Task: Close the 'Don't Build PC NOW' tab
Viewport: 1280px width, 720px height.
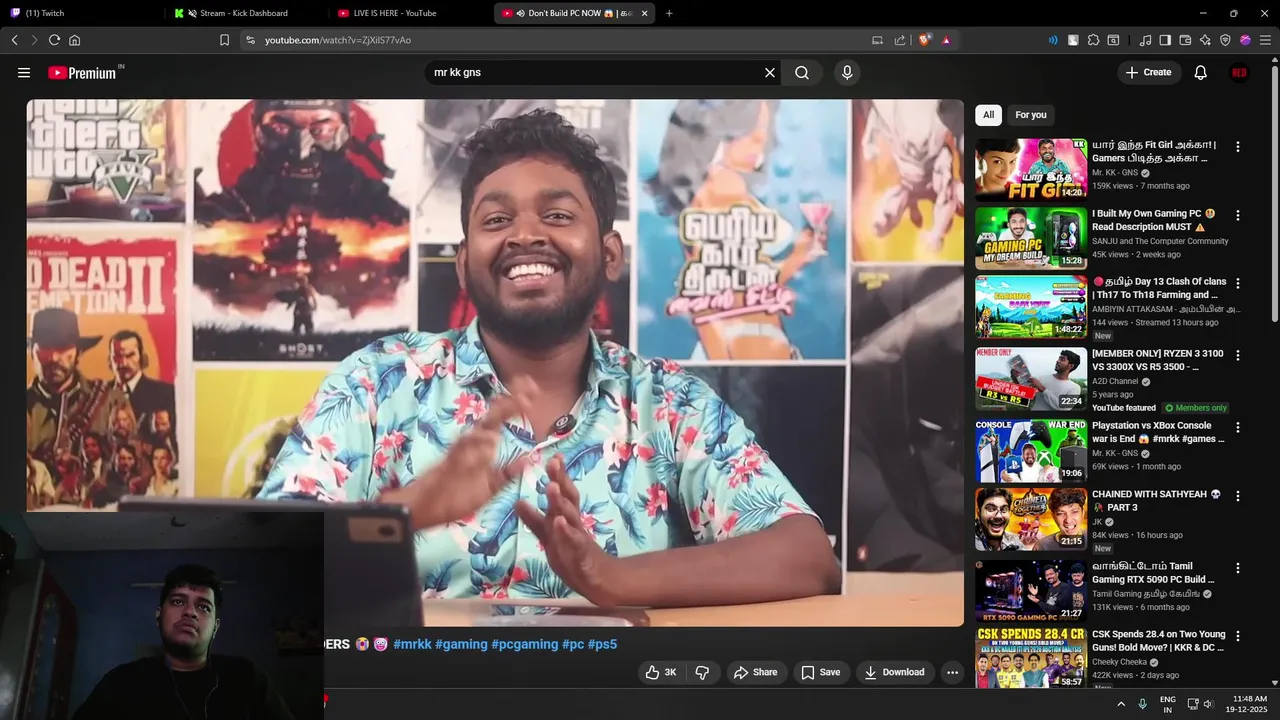Action: (644, 13)
